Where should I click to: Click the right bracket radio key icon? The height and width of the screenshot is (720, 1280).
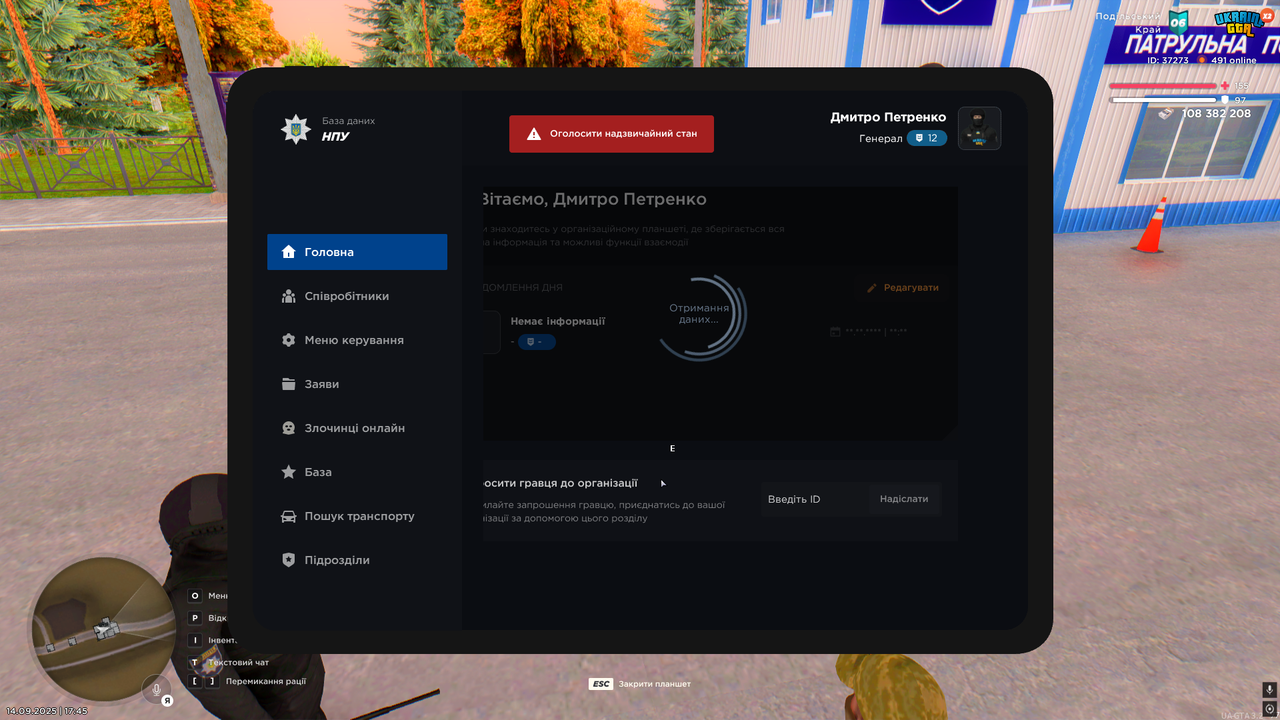pos(212,682)
